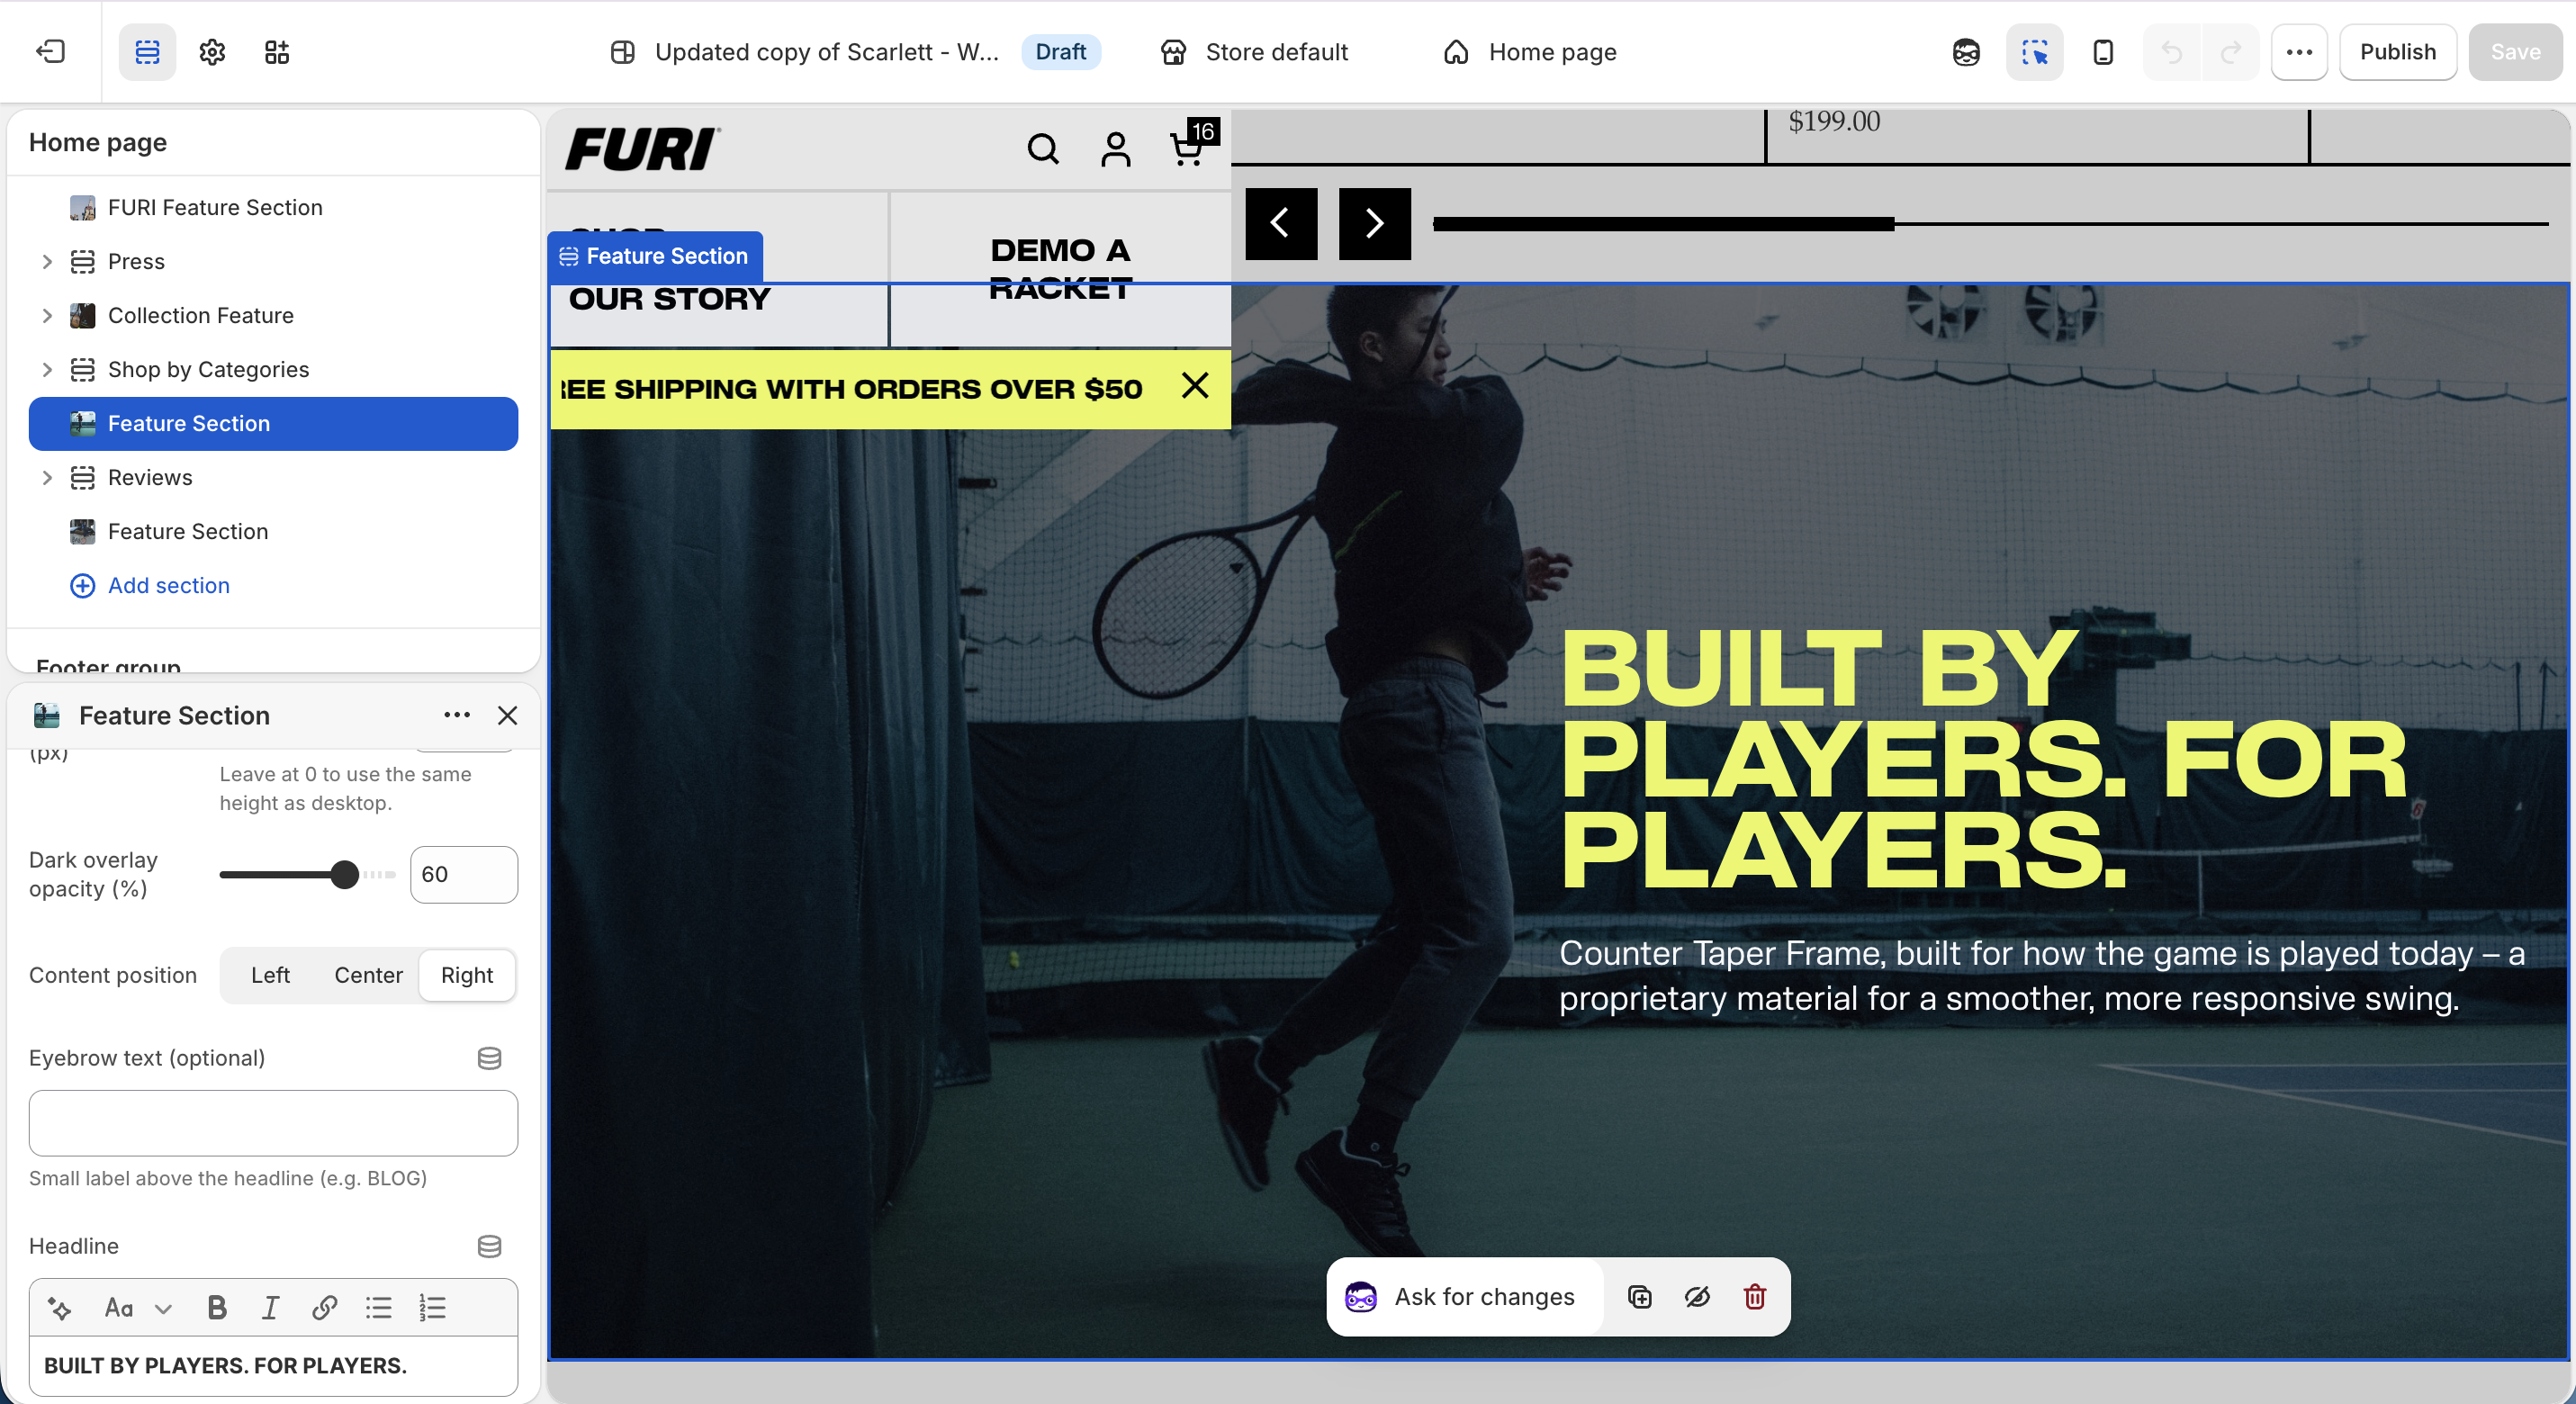Click the Publish button
2576x1404 pixels.
point(2397,52)
